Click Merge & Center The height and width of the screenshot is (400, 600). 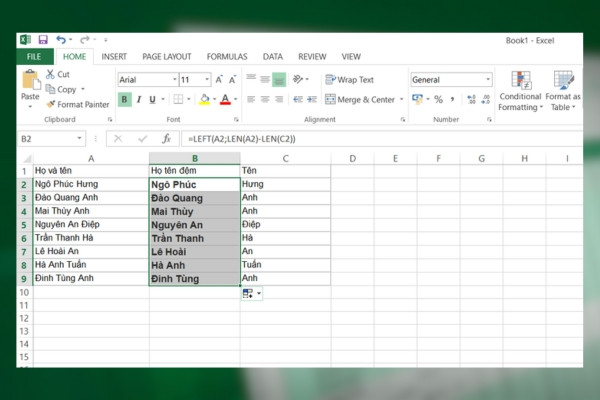(x=360, y=100)
